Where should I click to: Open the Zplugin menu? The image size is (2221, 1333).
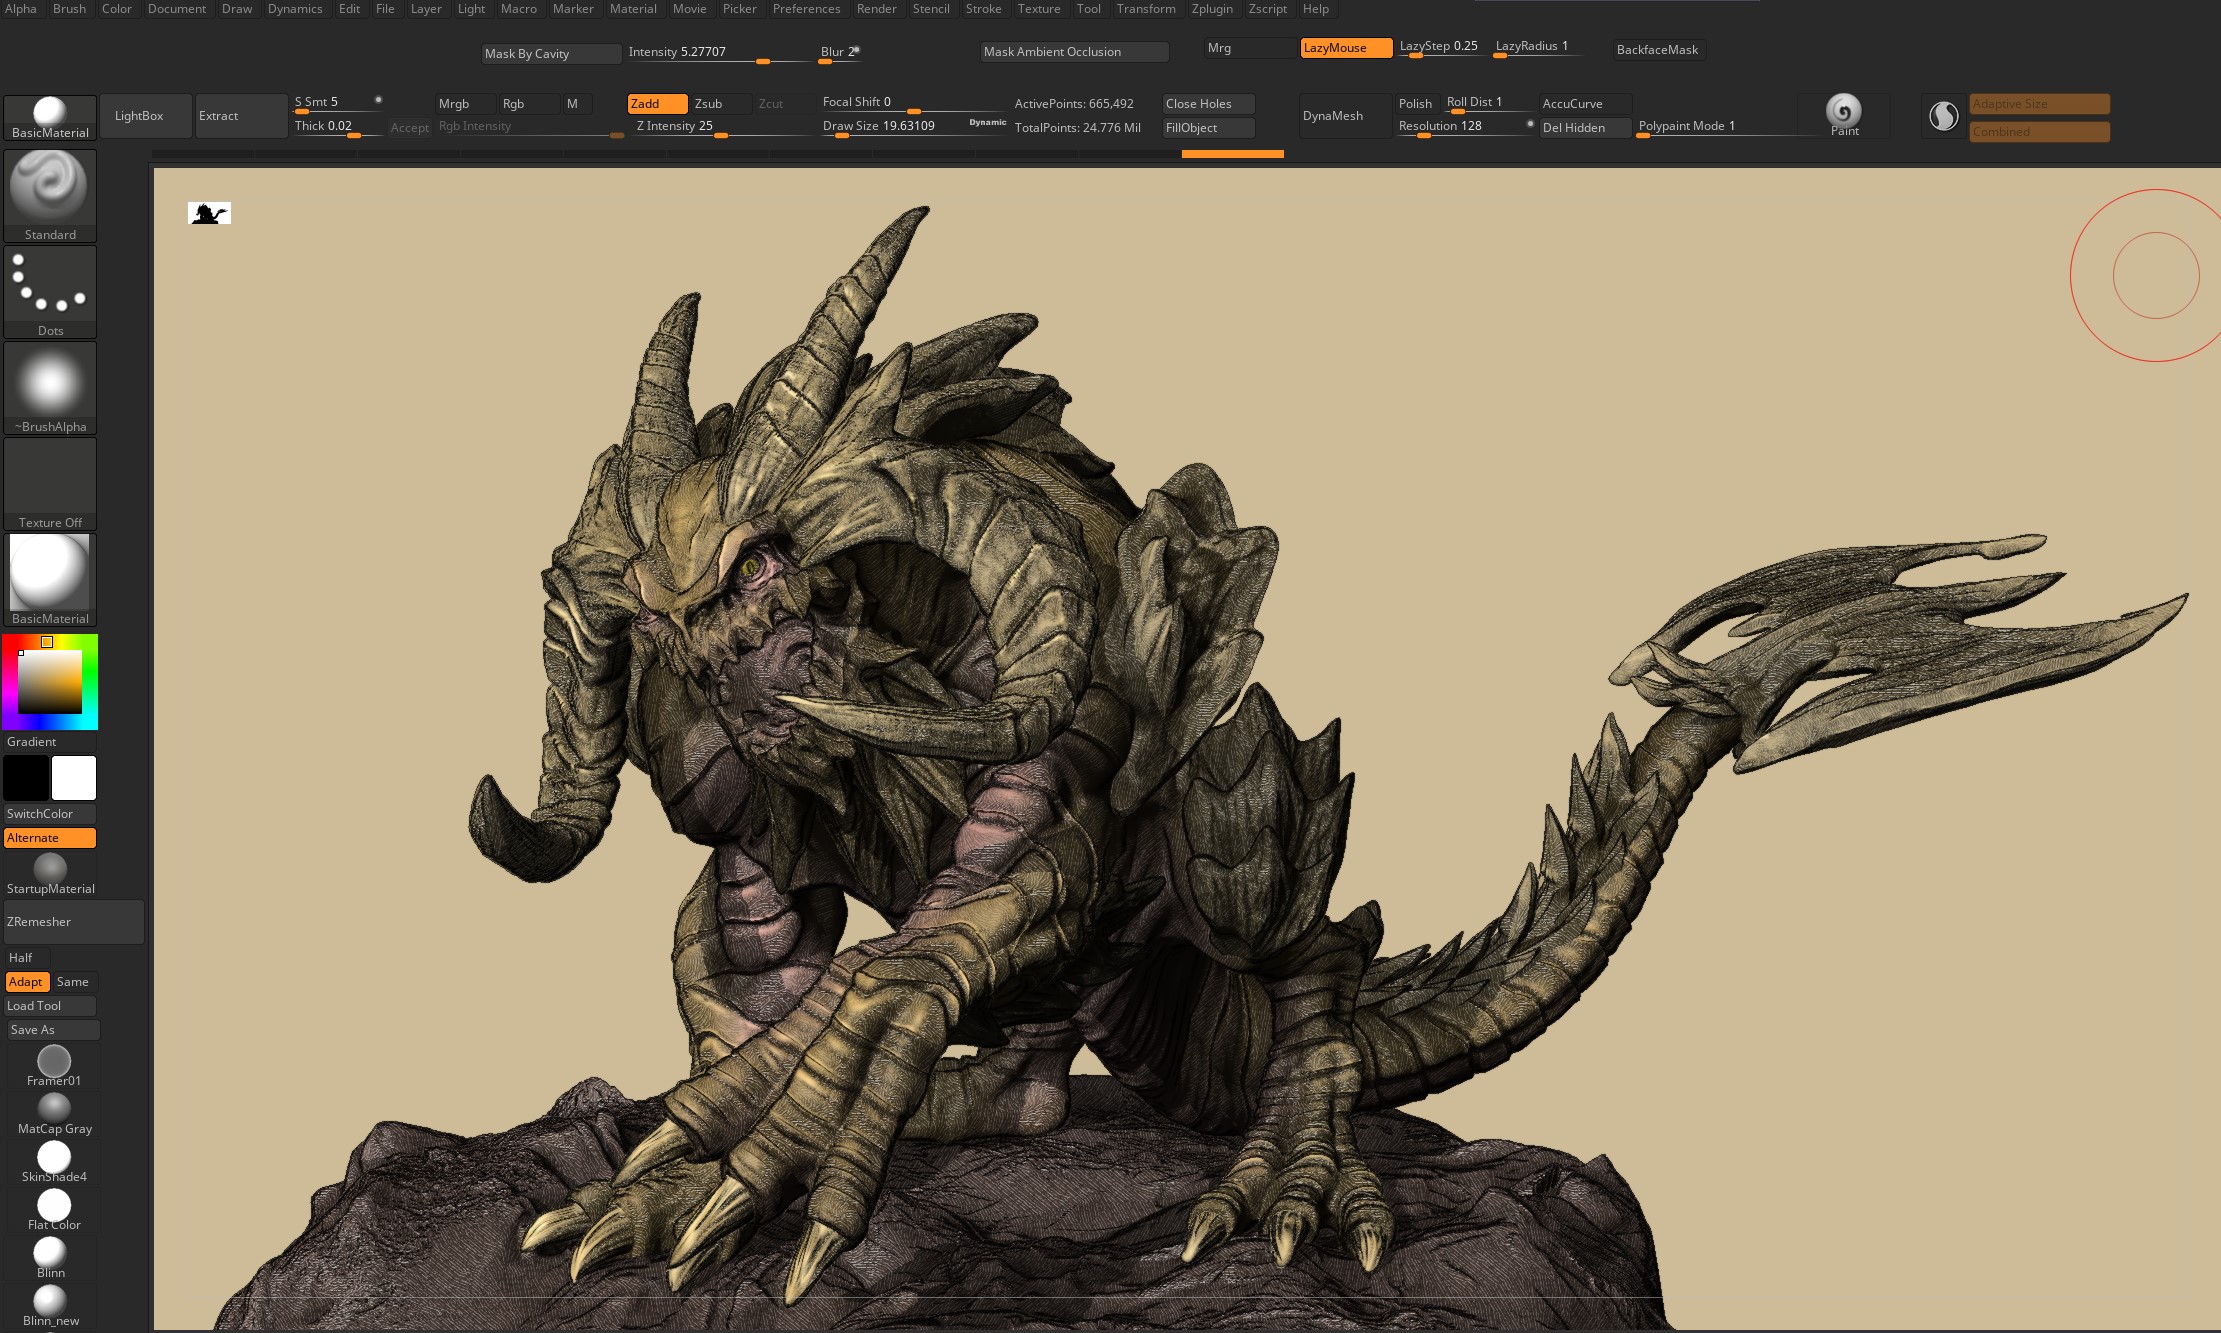tap(1212, 9)
